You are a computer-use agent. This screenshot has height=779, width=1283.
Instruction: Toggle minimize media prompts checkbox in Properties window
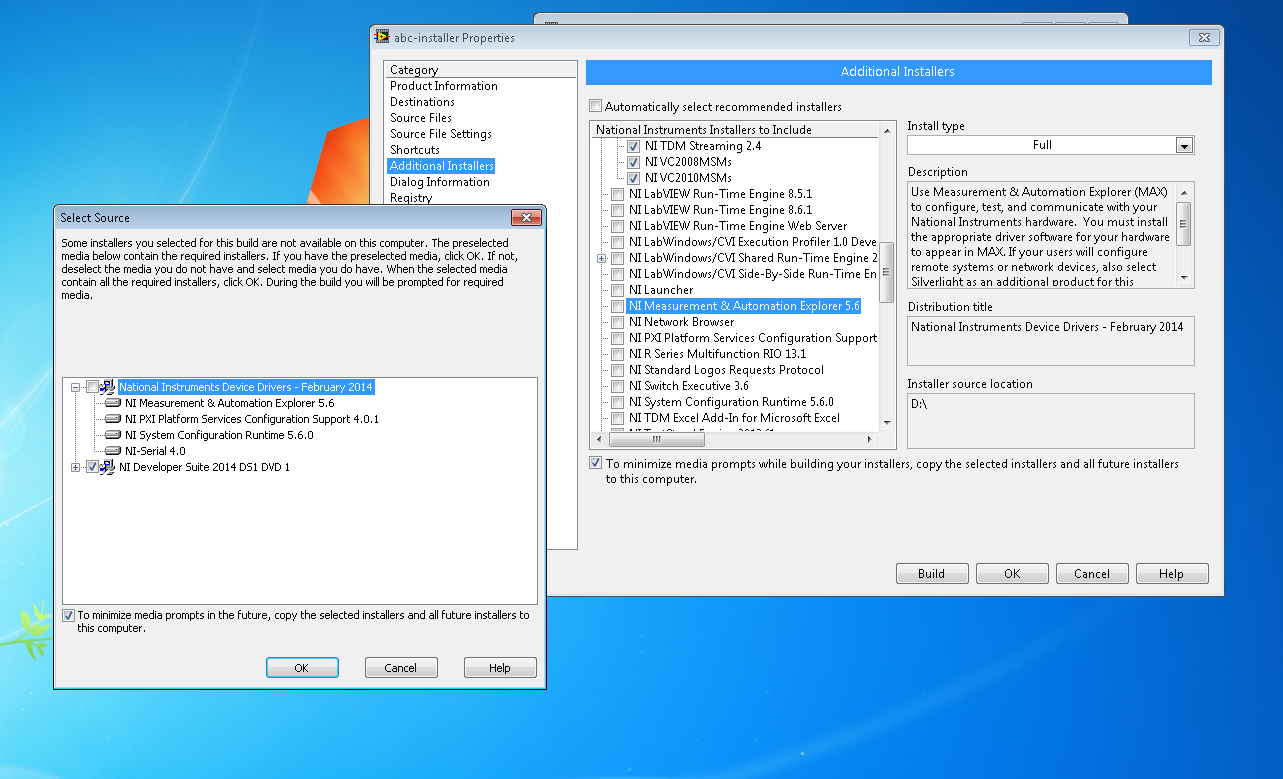click(596, 463)
